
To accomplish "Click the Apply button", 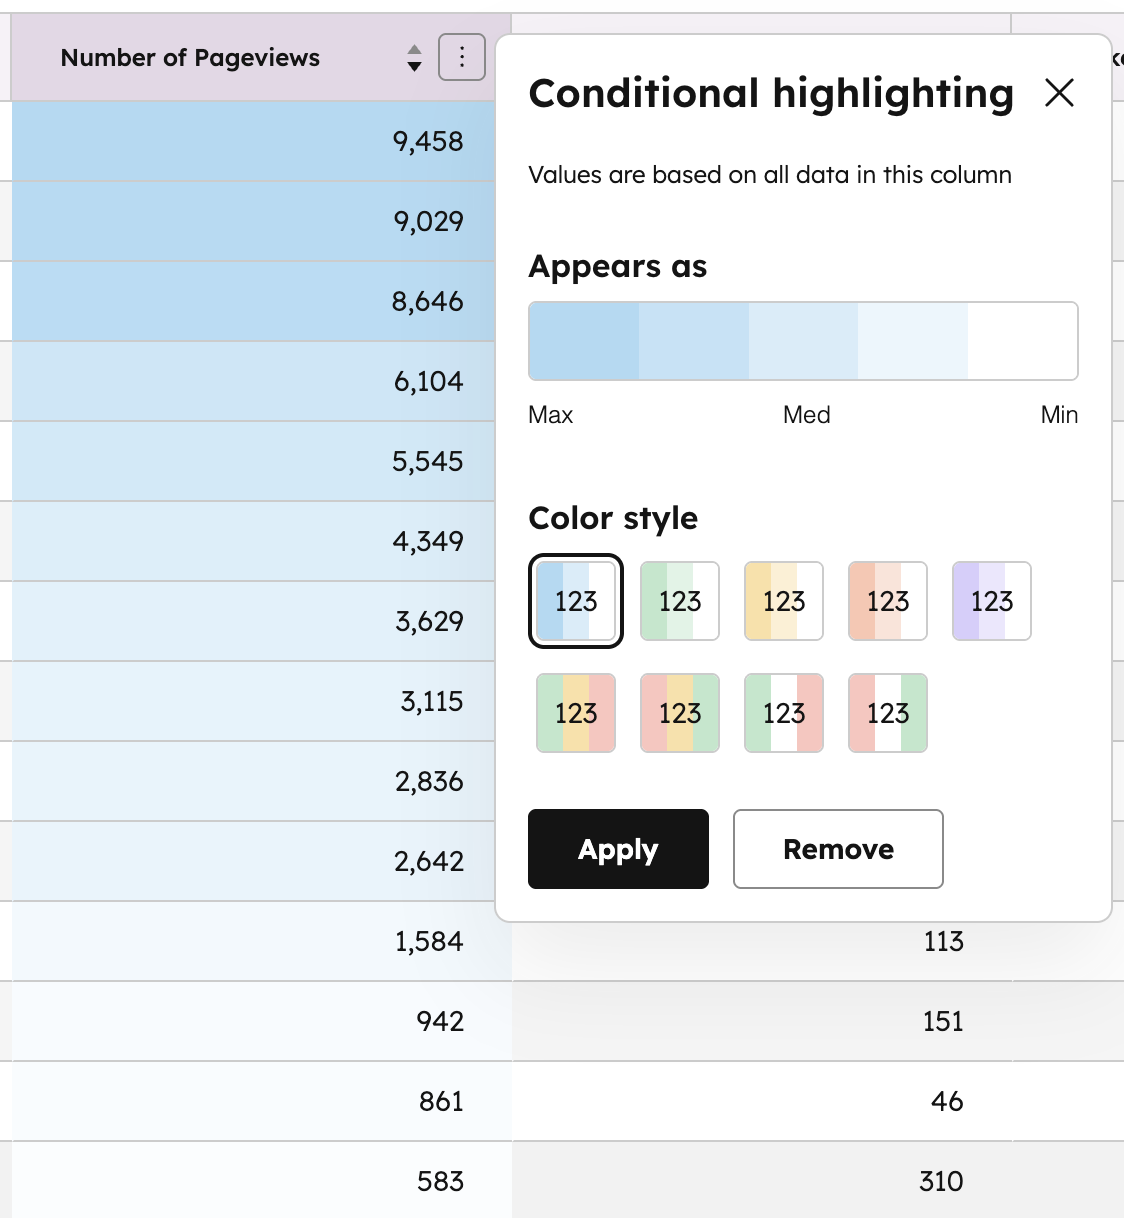I will pos(618,849).
